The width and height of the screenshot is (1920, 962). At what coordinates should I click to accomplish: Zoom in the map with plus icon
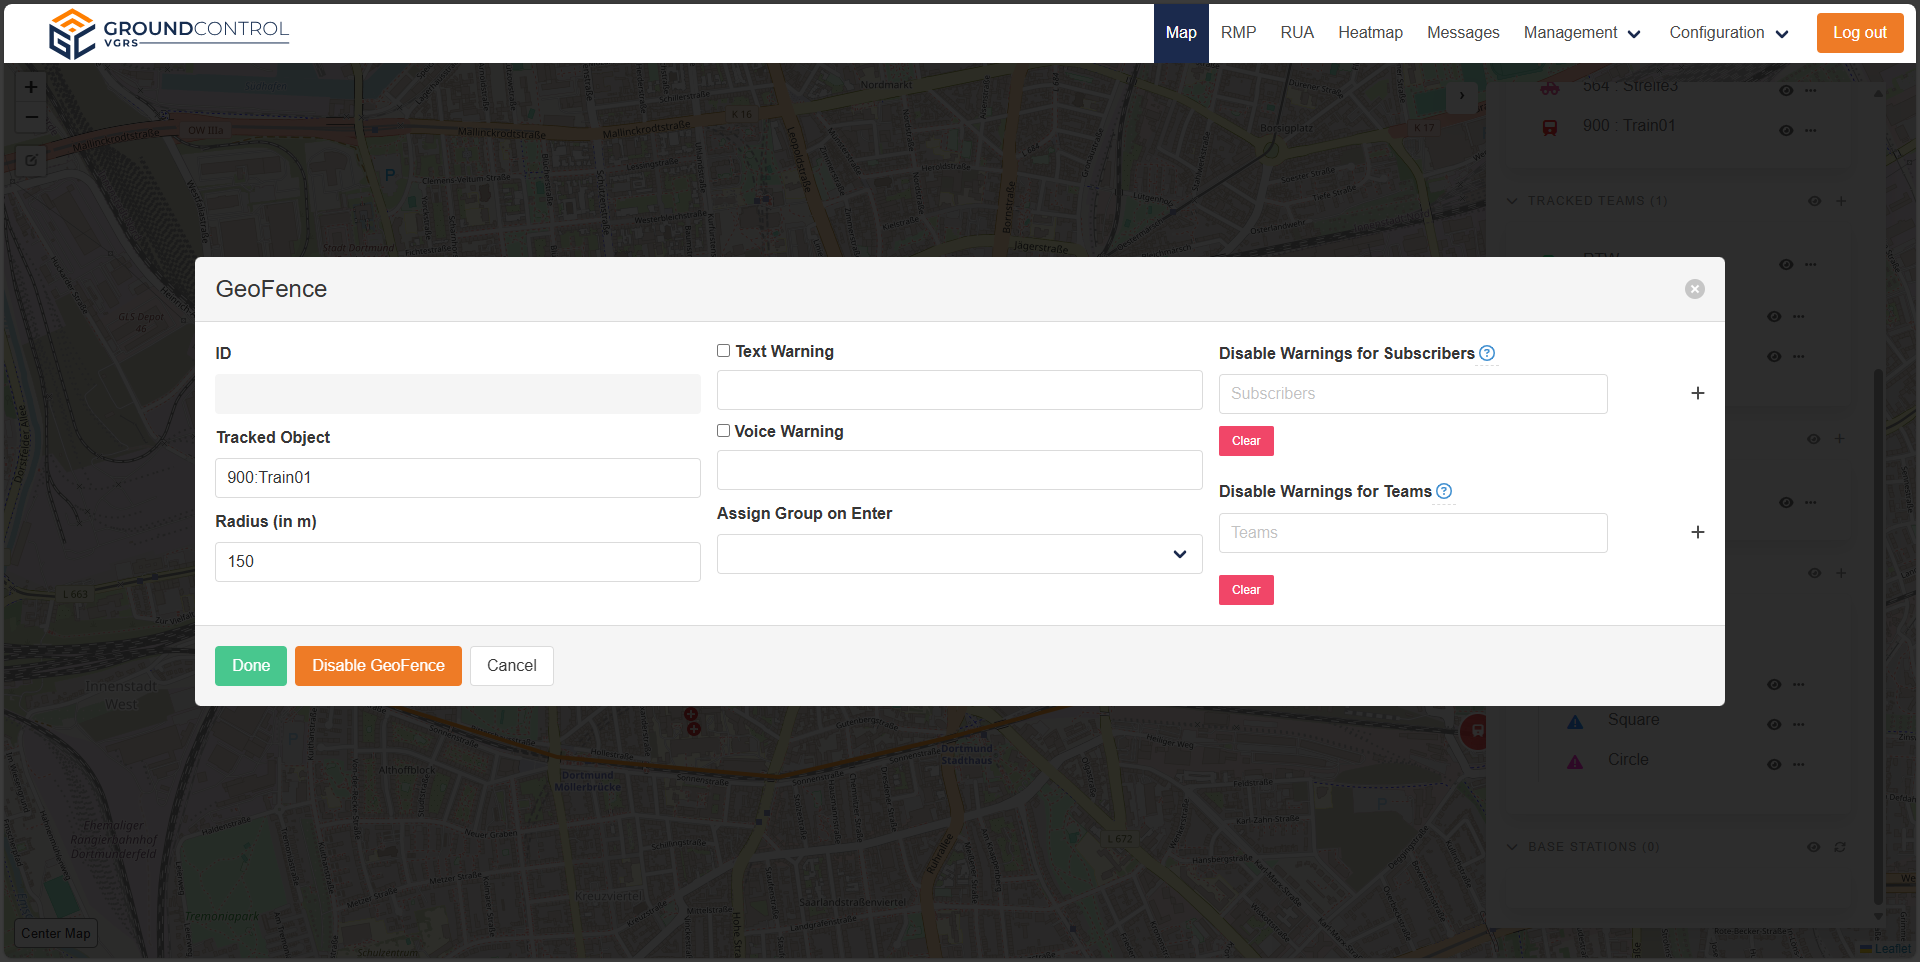pyautogui.click(x=31, y=87)
